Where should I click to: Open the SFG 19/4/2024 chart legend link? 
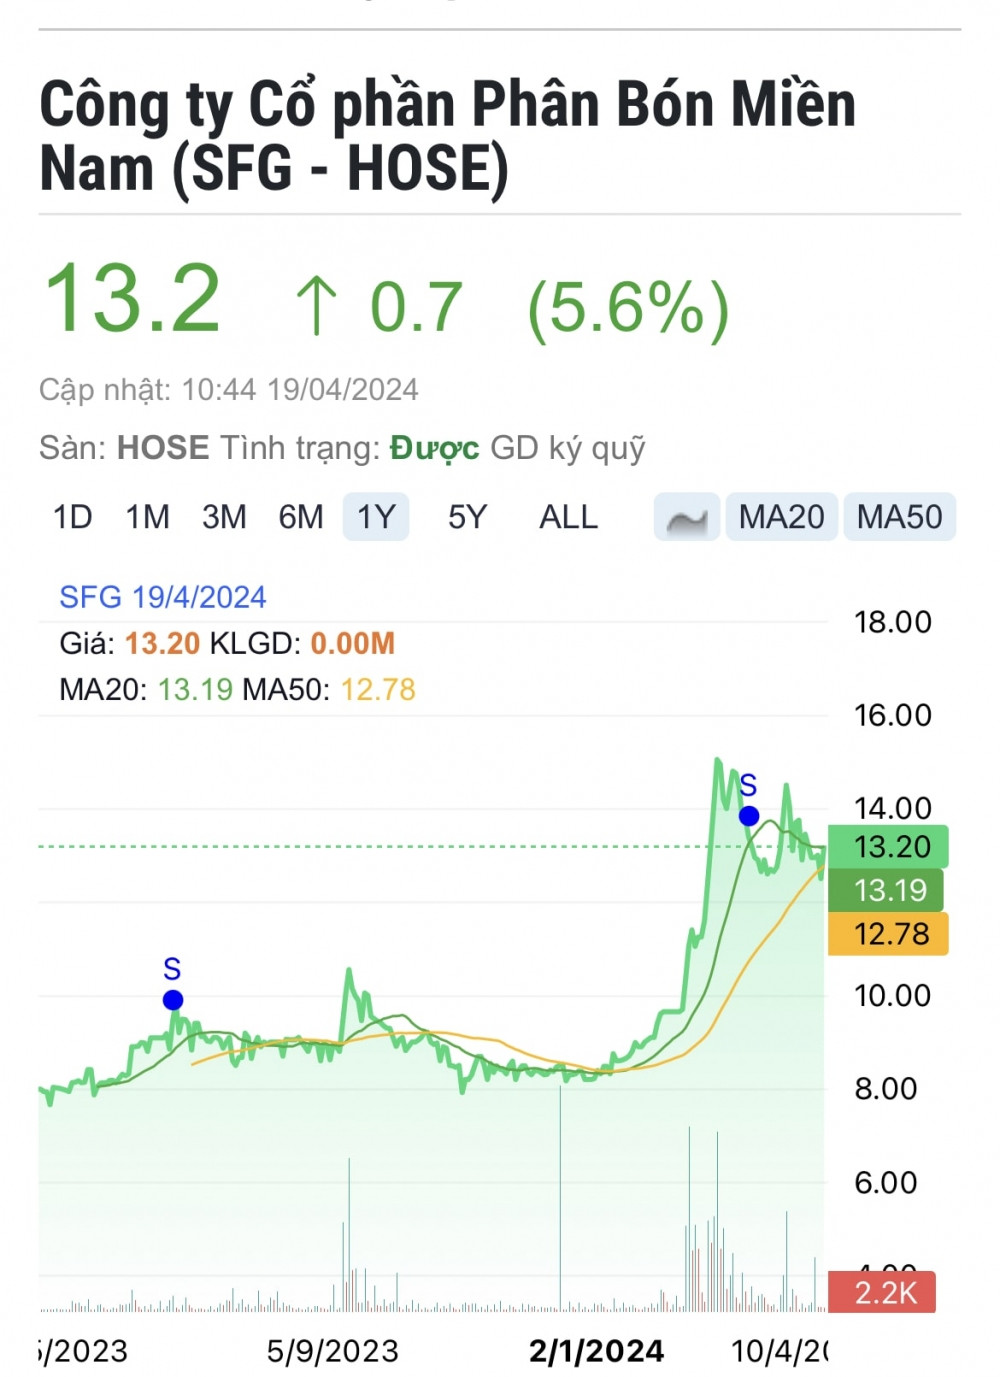point(163,597)
